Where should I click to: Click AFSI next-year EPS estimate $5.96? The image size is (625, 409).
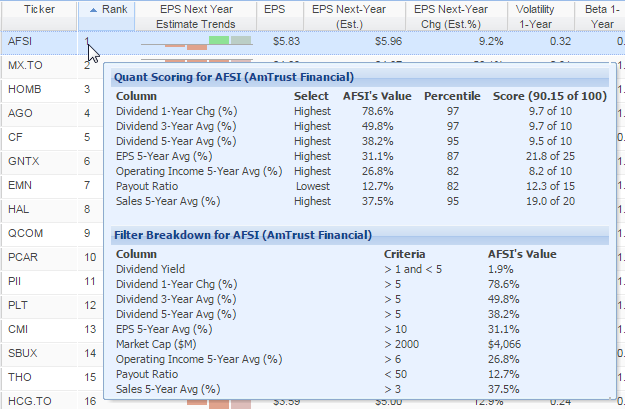click(x=388, y=41)
